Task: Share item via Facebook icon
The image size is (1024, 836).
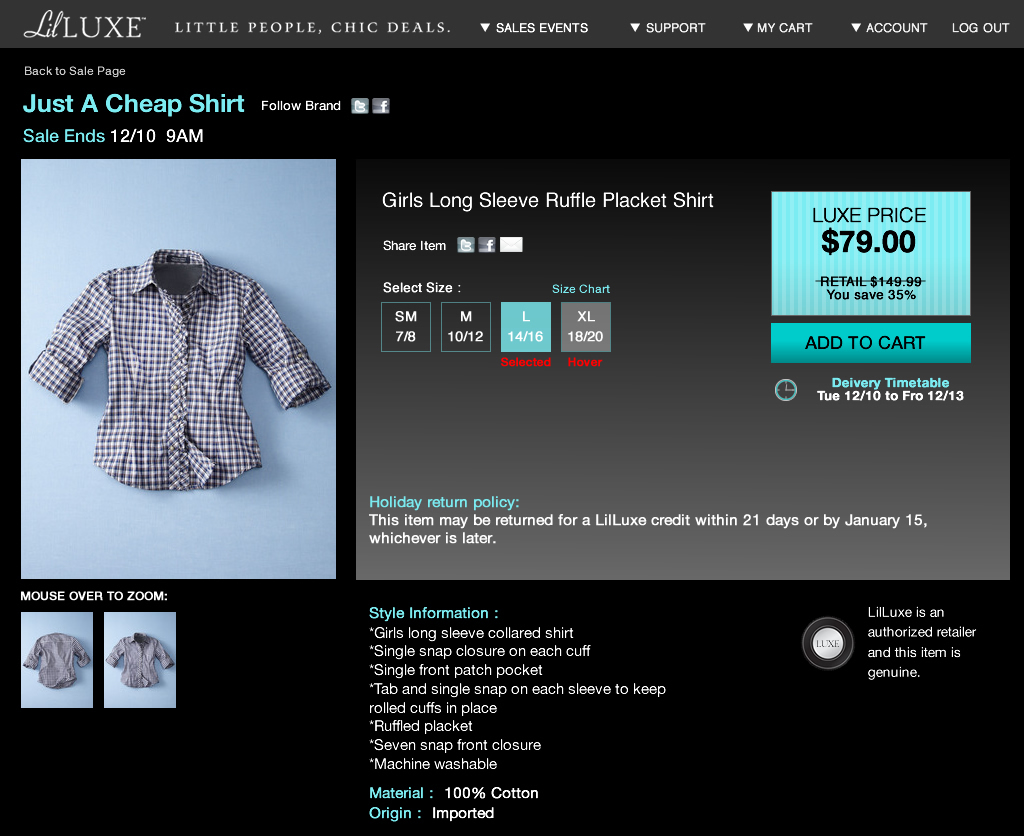Action: tap(487, 245)
